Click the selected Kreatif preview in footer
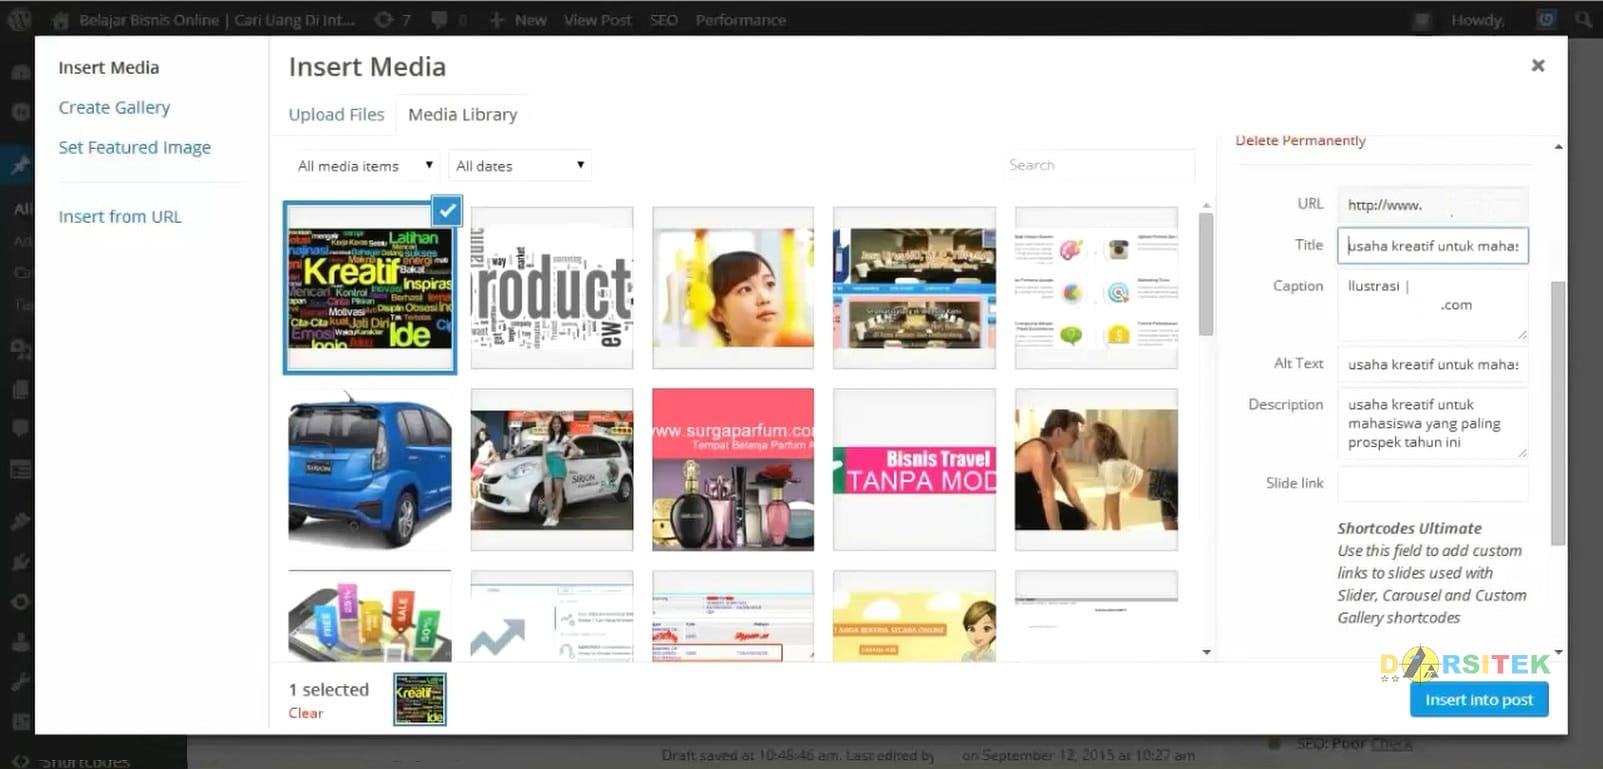 (420, 698)
